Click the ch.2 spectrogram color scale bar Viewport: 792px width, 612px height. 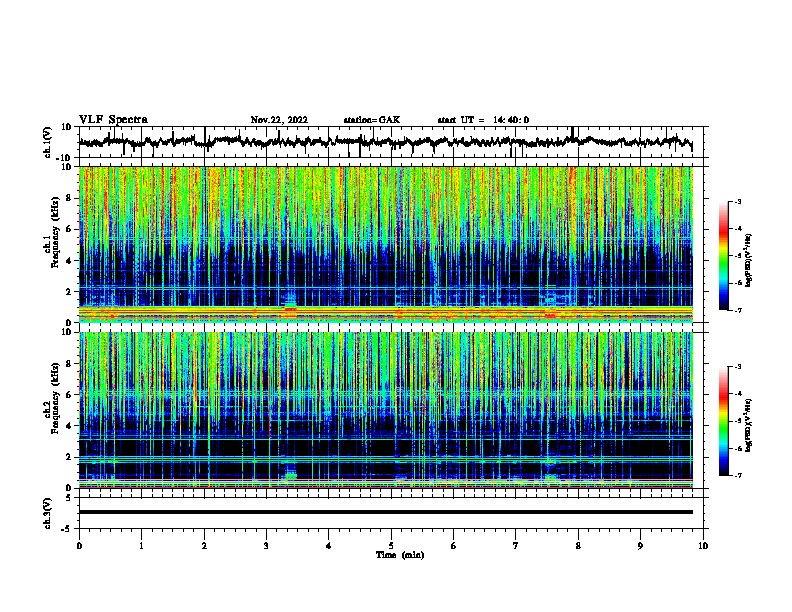point(723,421)
